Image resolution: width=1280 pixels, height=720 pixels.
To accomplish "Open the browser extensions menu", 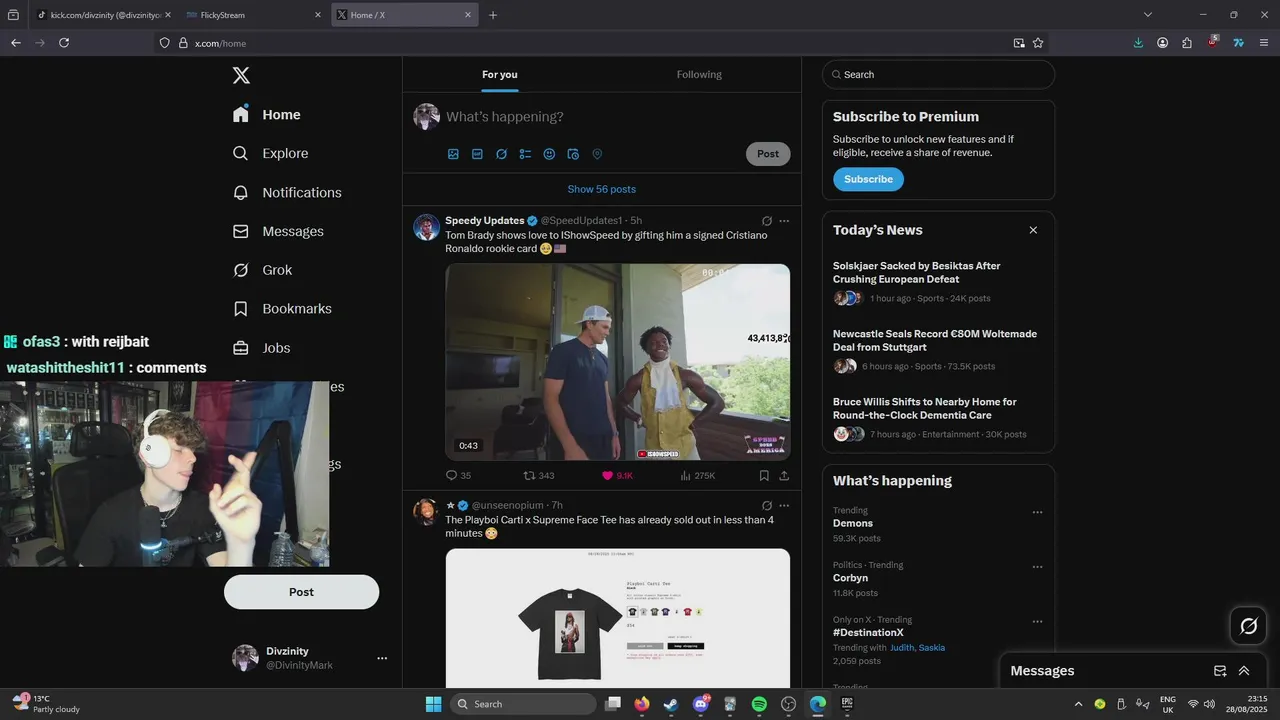I will click(x=1187, y=43).
